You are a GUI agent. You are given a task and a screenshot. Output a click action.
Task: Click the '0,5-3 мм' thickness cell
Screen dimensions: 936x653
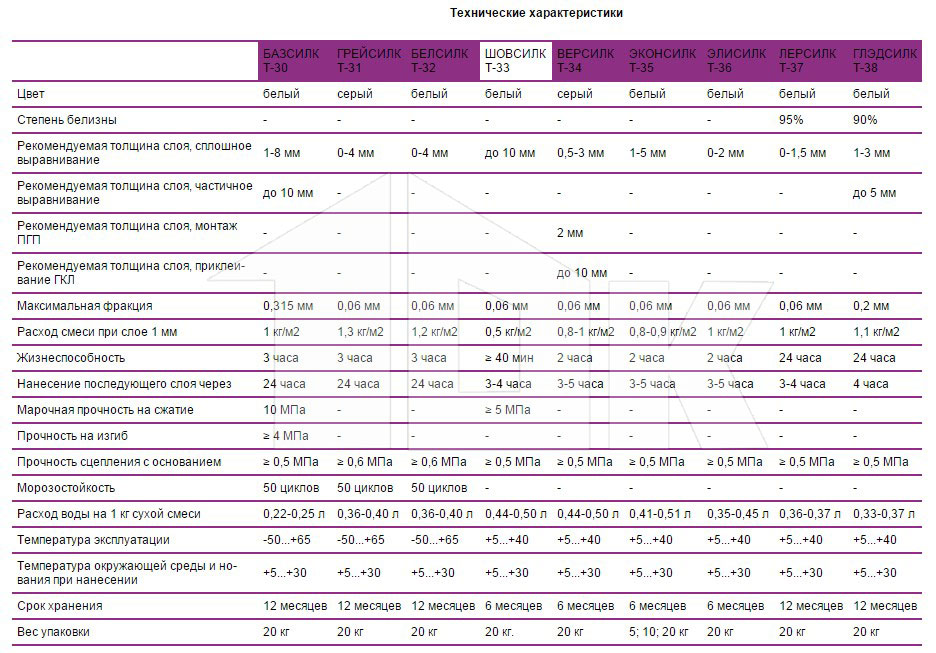581,153
